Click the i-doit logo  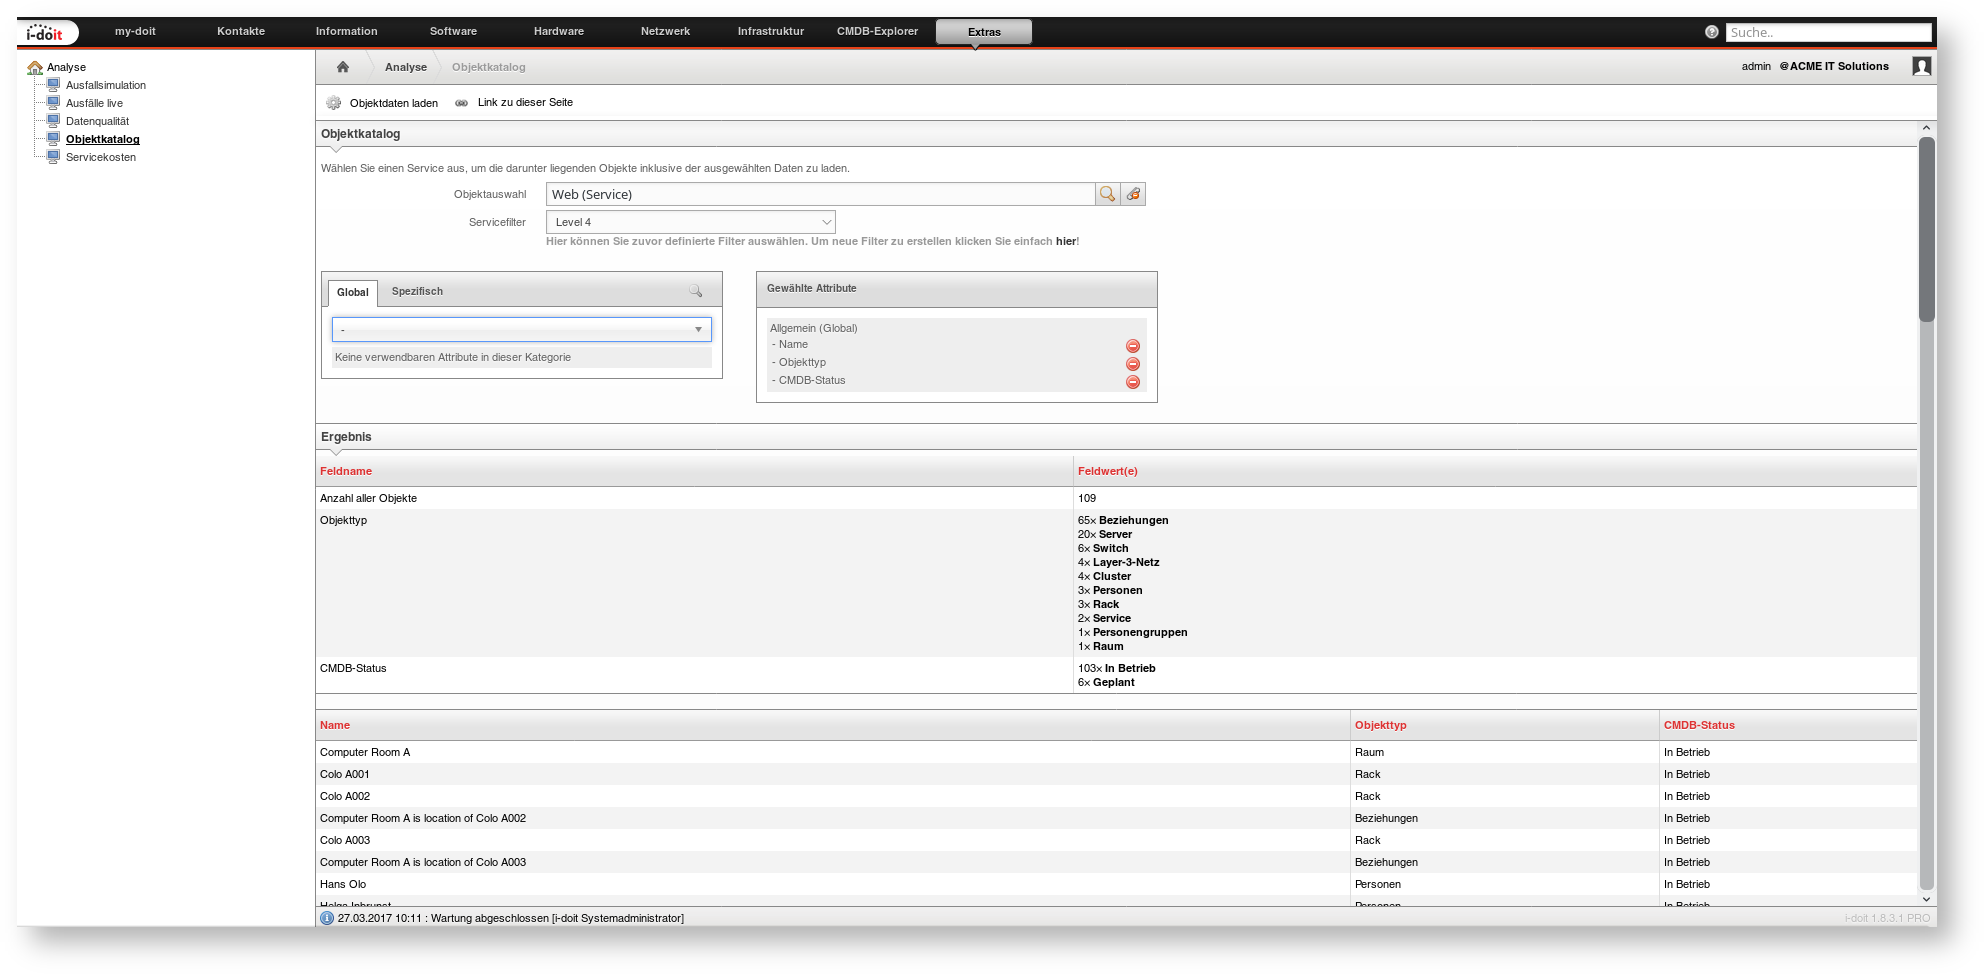coord(46,32)
